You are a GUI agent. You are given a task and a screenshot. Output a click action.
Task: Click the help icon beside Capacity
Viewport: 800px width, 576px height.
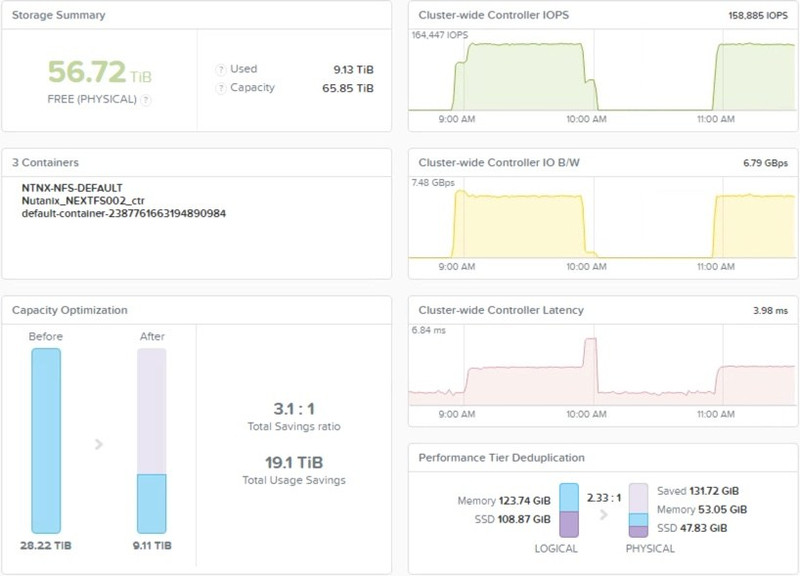(220, 88)
